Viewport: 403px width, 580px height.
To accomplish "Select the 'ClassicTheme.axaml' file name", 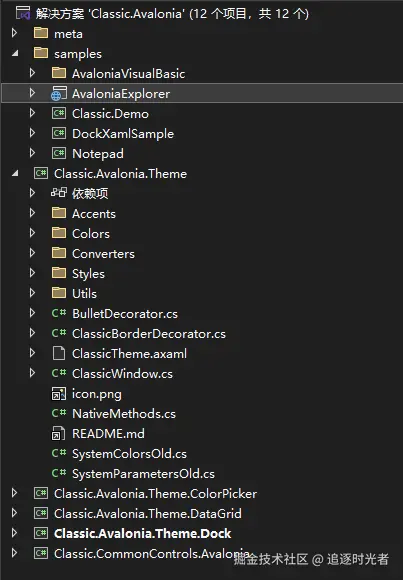I will coord(130,354).
